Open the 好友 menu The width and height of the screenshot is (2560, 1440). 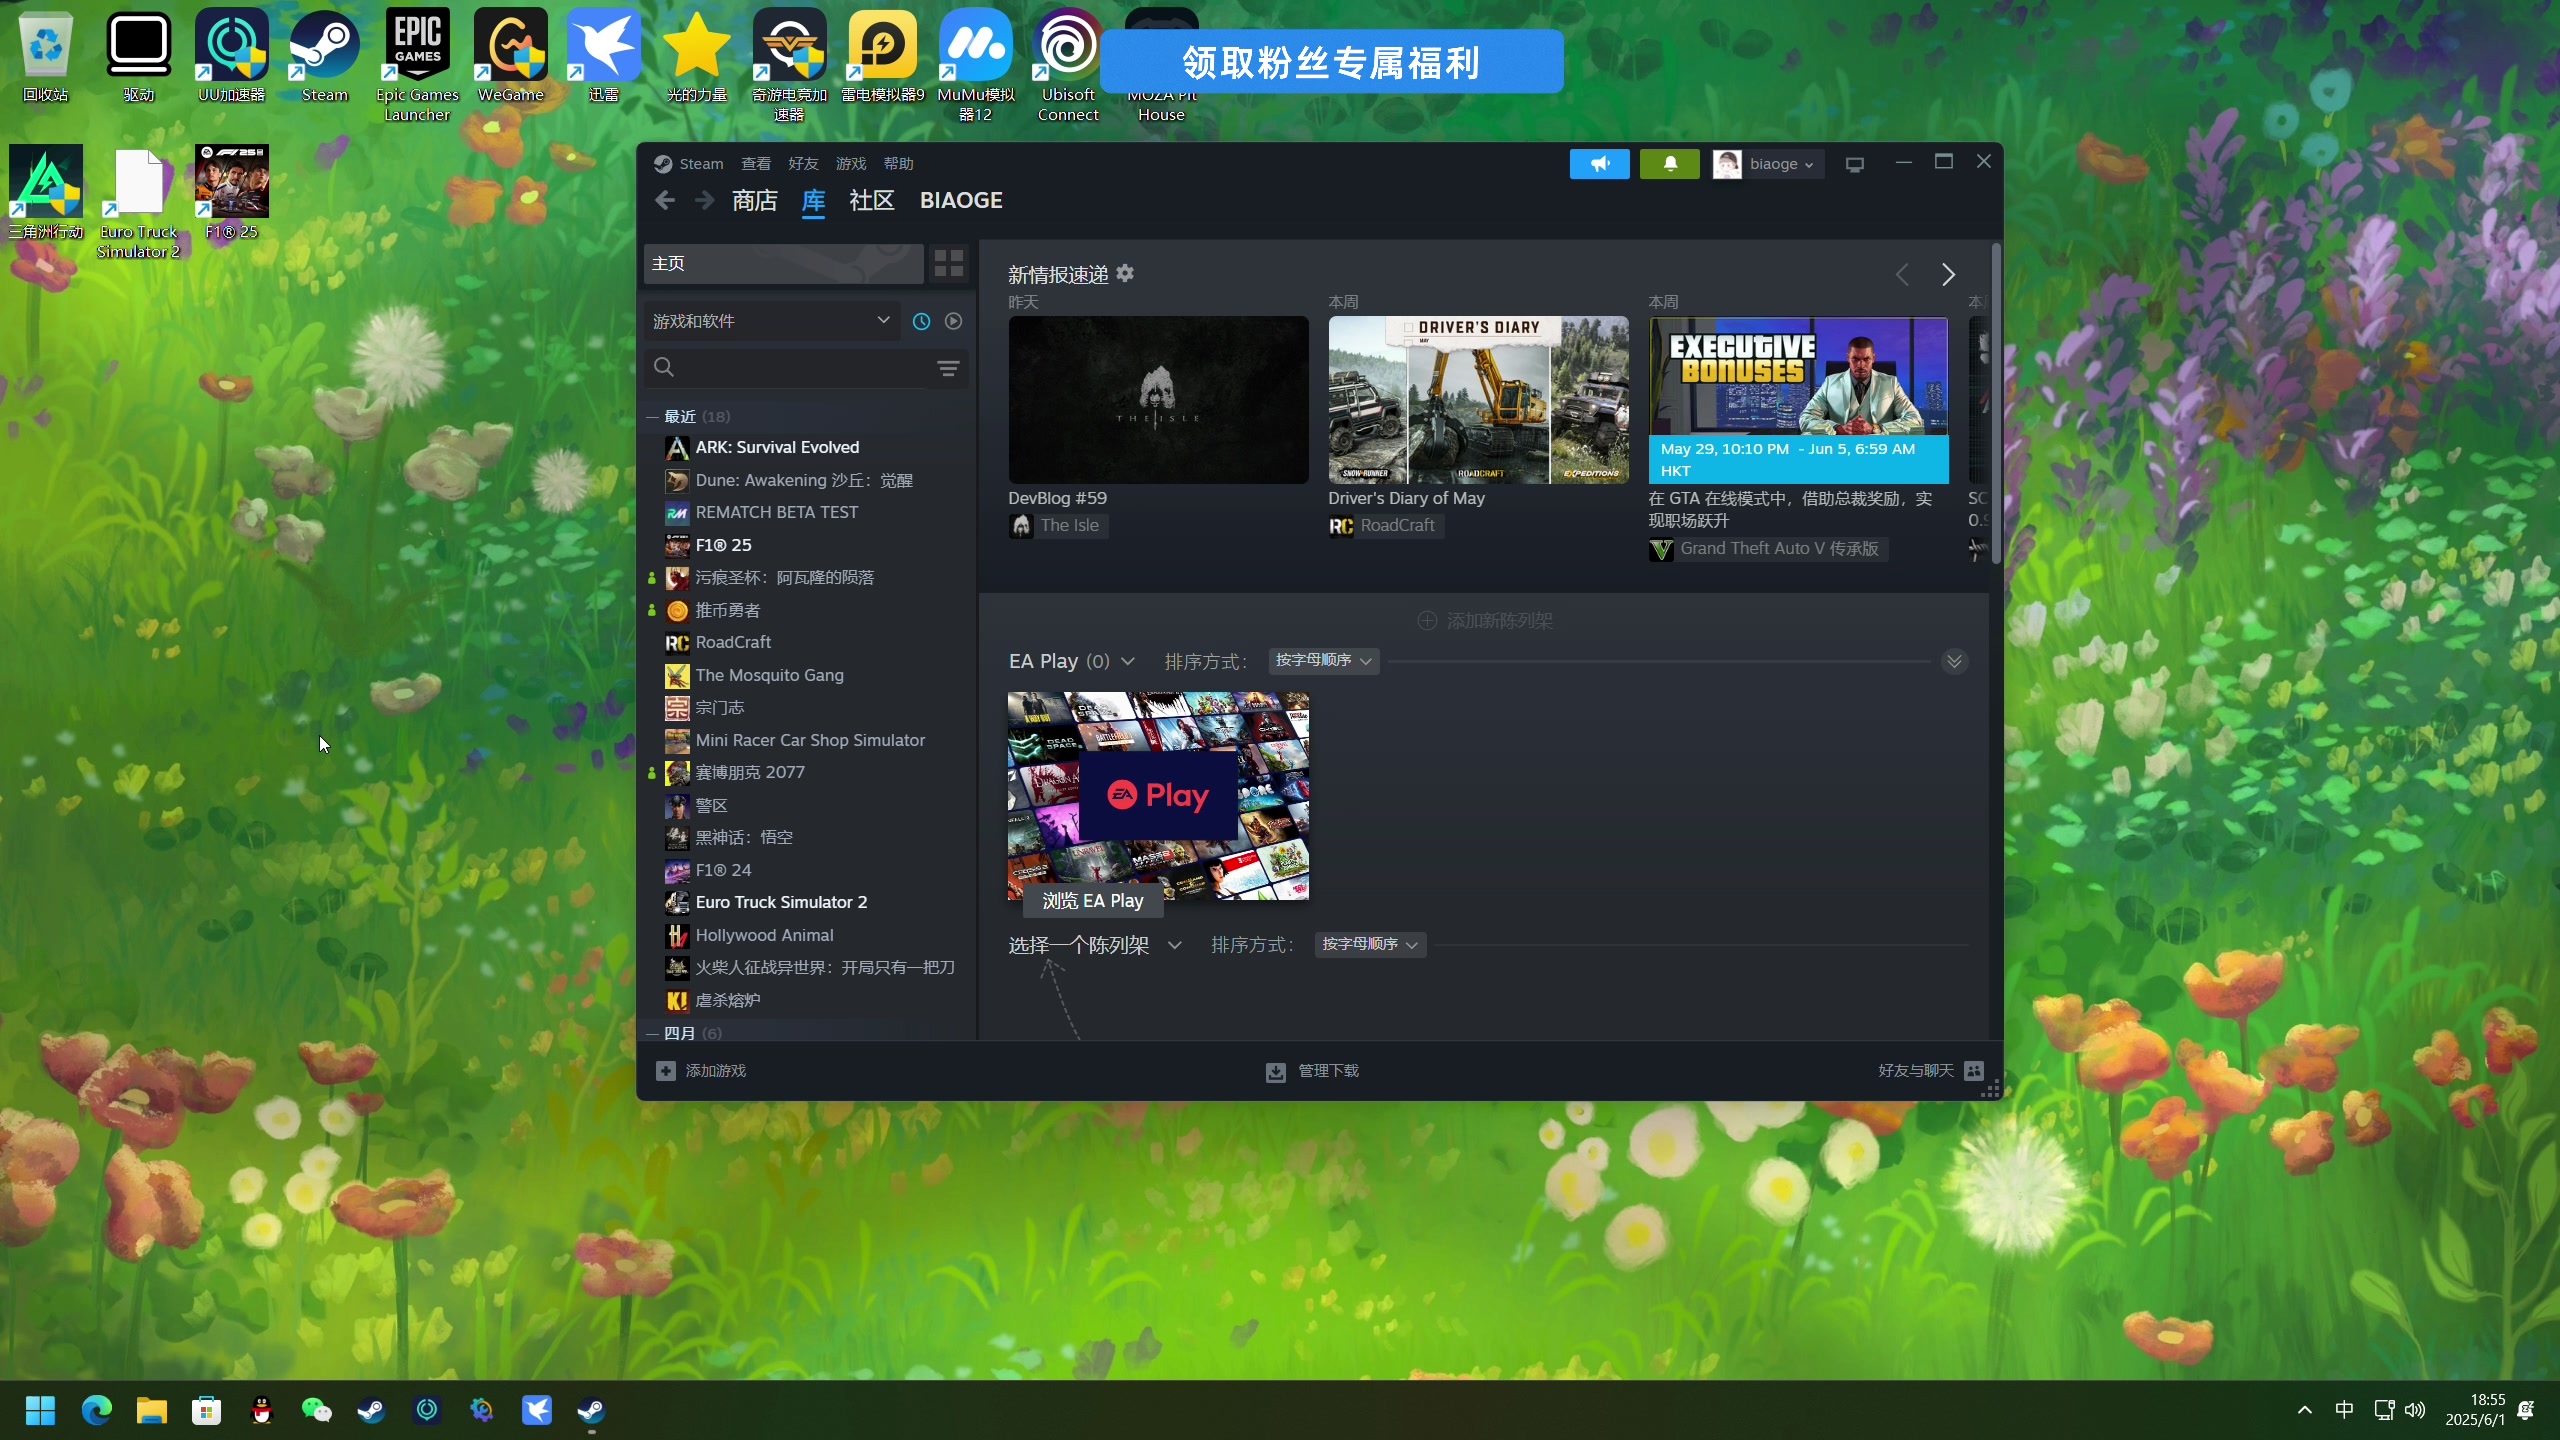coord(803,164)
